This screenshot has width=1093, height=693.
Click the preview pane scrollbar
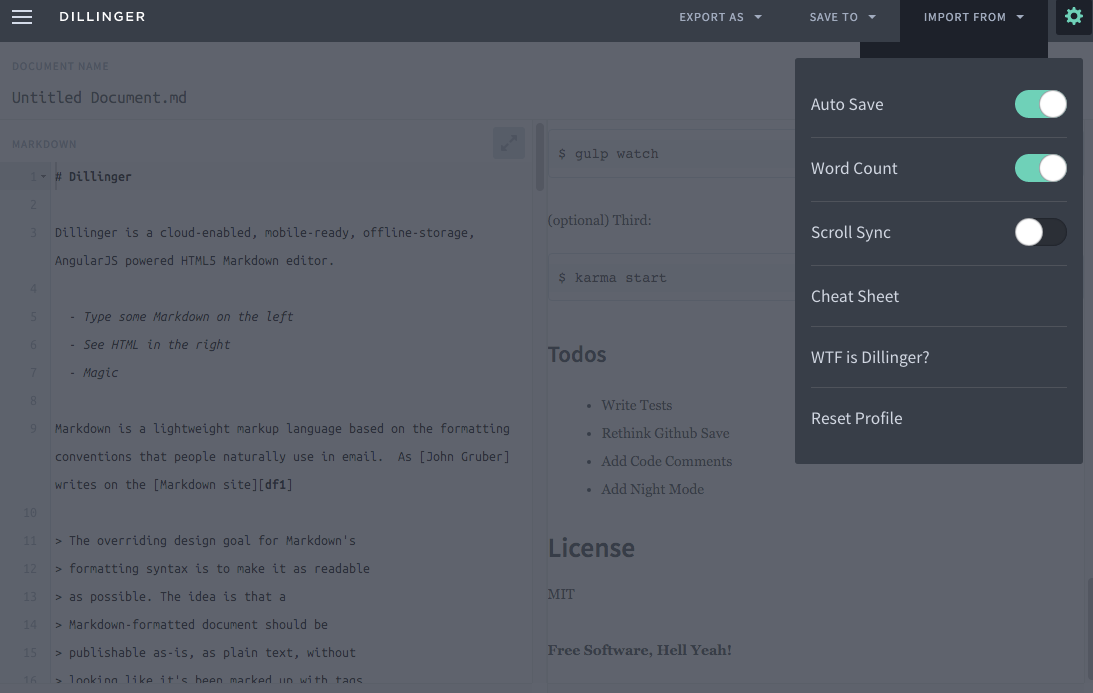[1089, 627]
